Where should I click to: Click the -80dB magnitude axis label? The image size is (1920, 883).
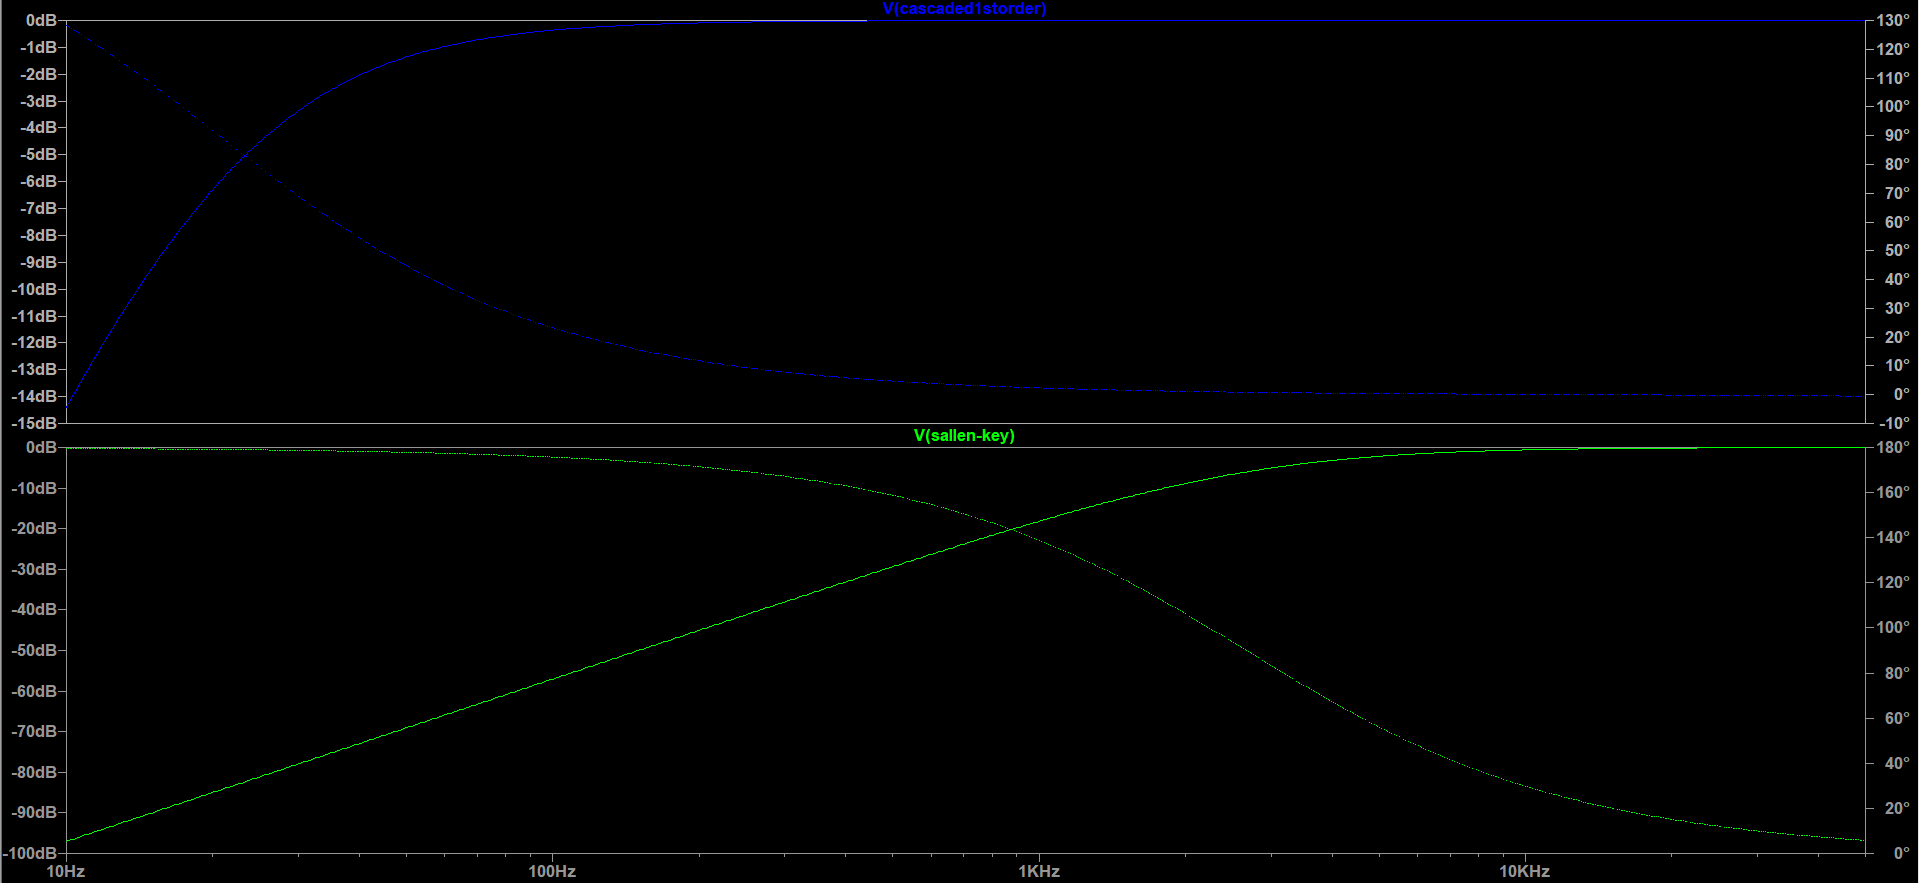click(34, 772)
